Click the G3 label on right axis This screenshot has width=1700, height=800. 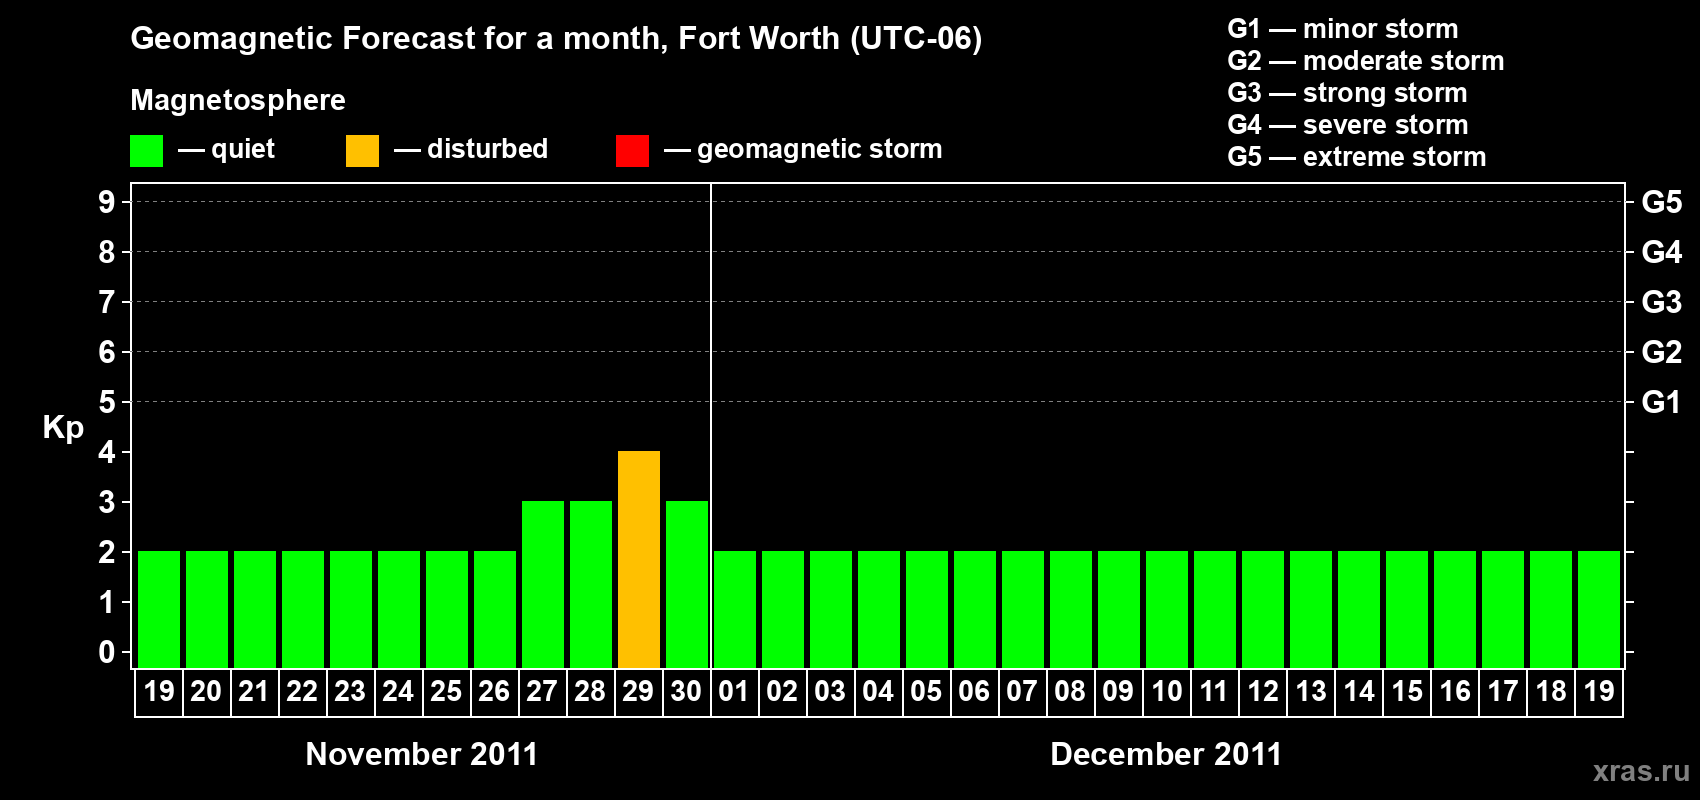click(x=1662, y=302)
